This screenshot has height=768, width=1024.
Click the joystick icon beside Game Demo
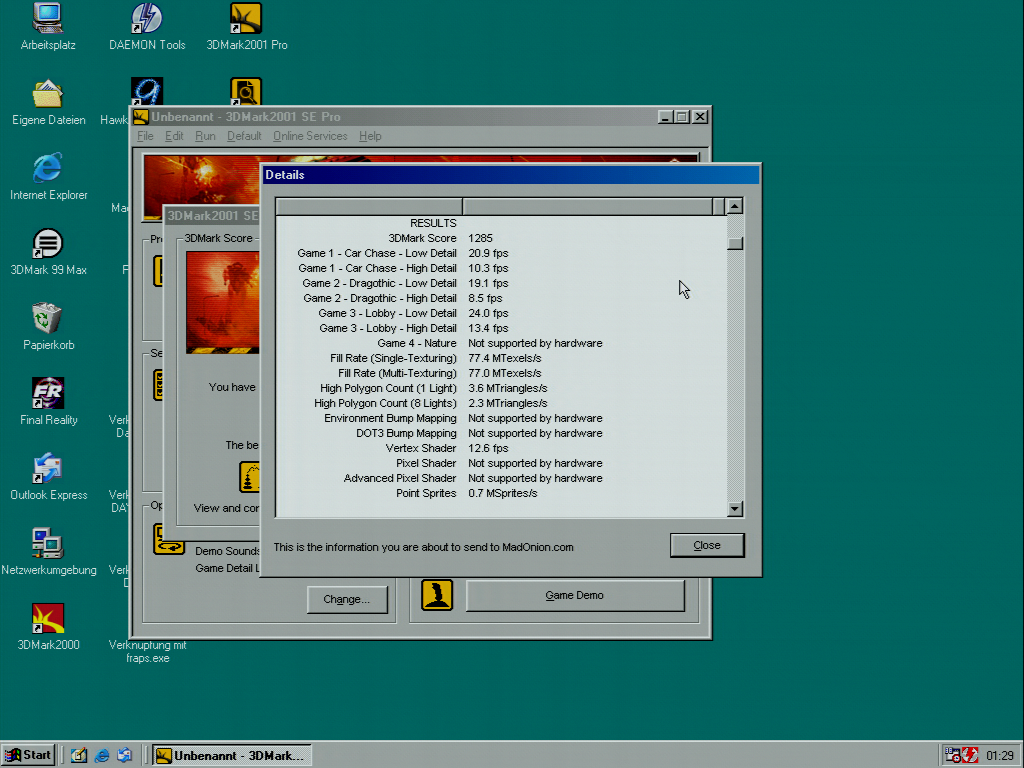click(x=437, y=595)
